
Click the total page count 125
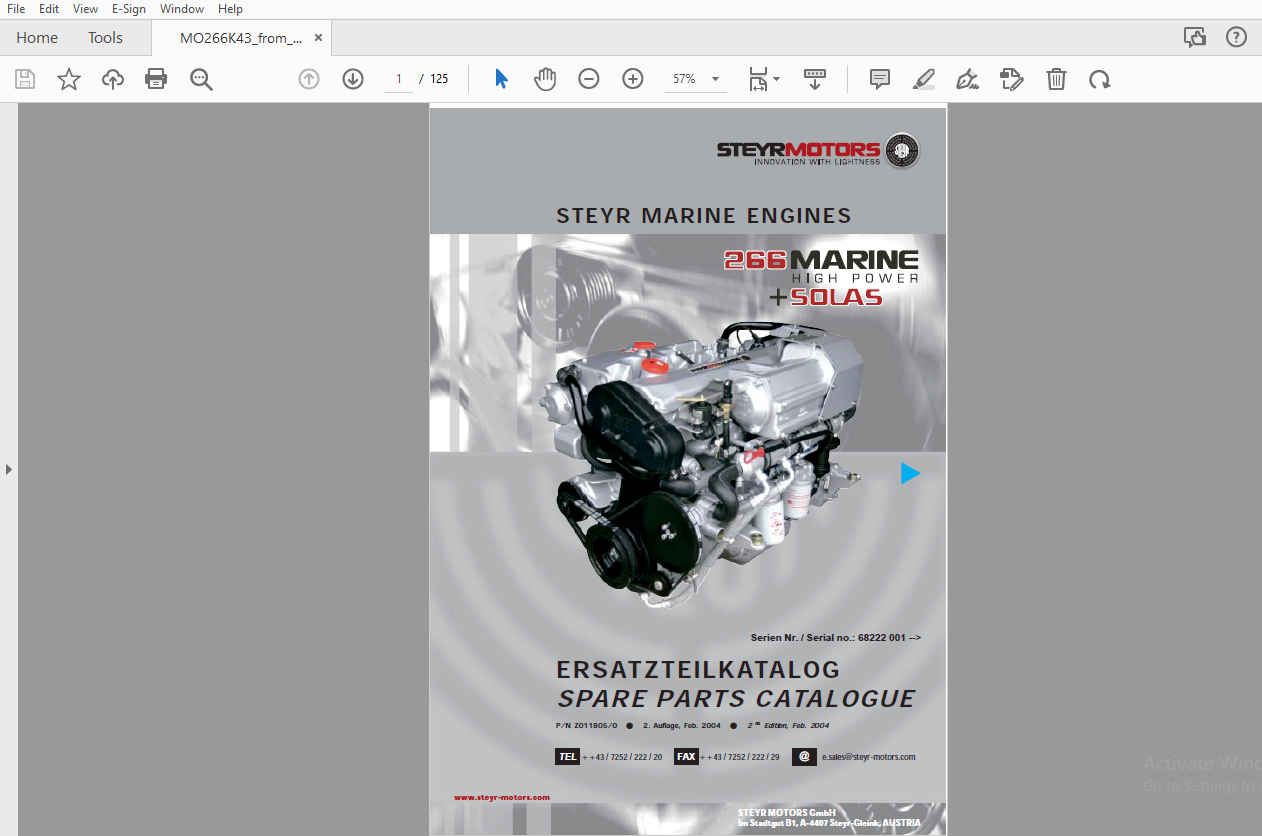(439, 79)
